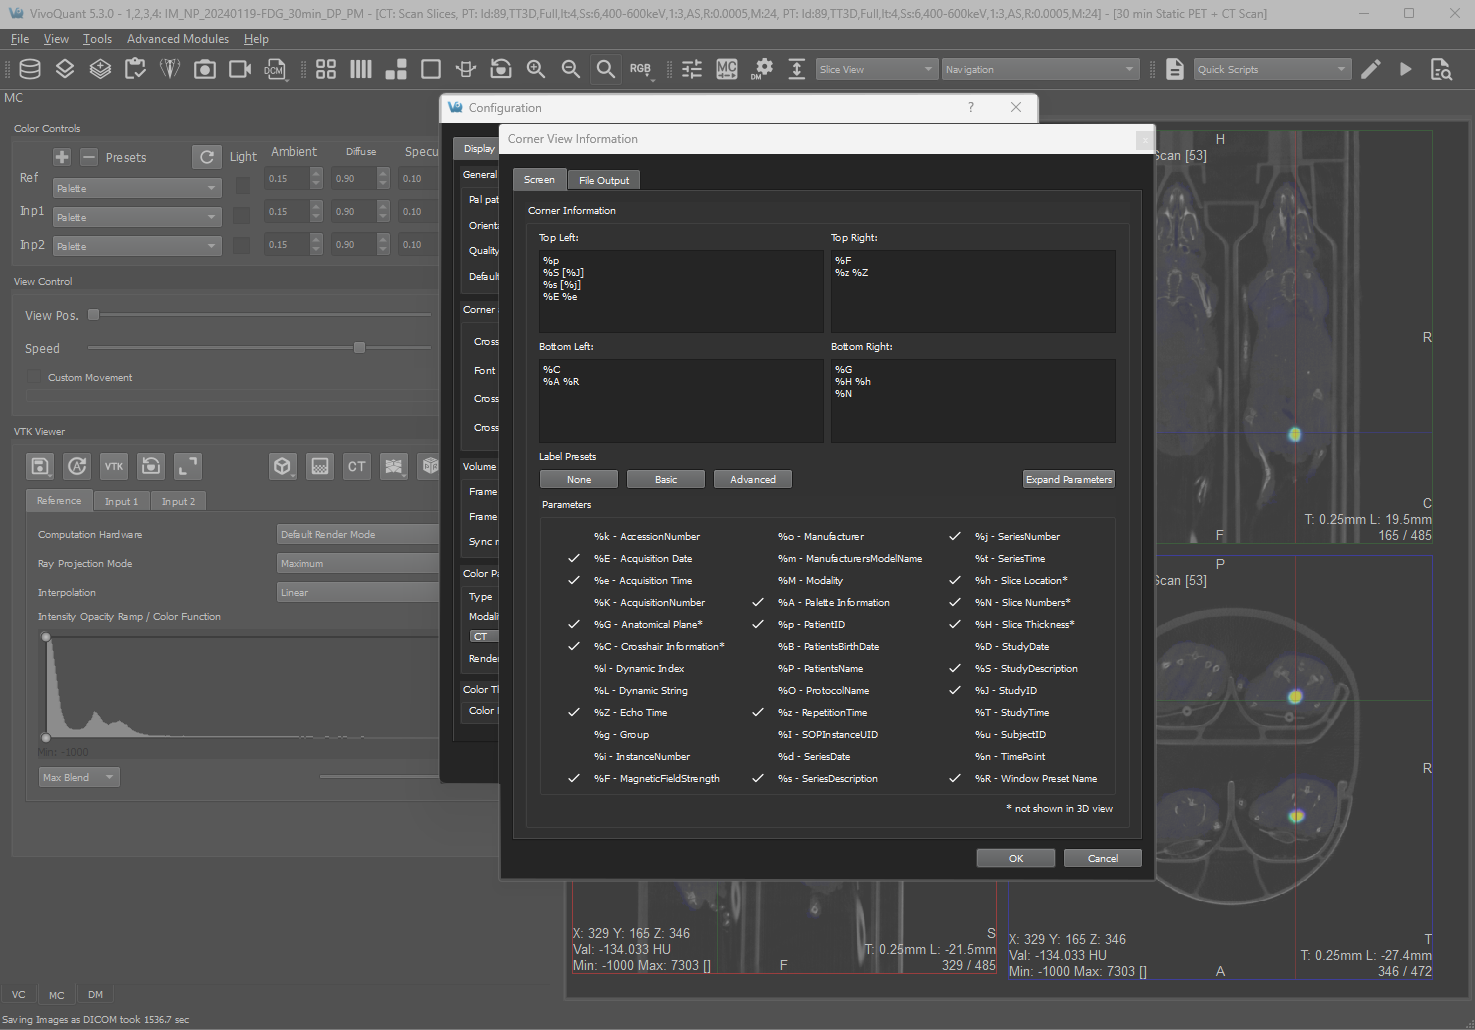Image resolution: width=1475 pixels, height=1030 pixels.
Task: Click the DM gear settings icon
Action: 762,69
